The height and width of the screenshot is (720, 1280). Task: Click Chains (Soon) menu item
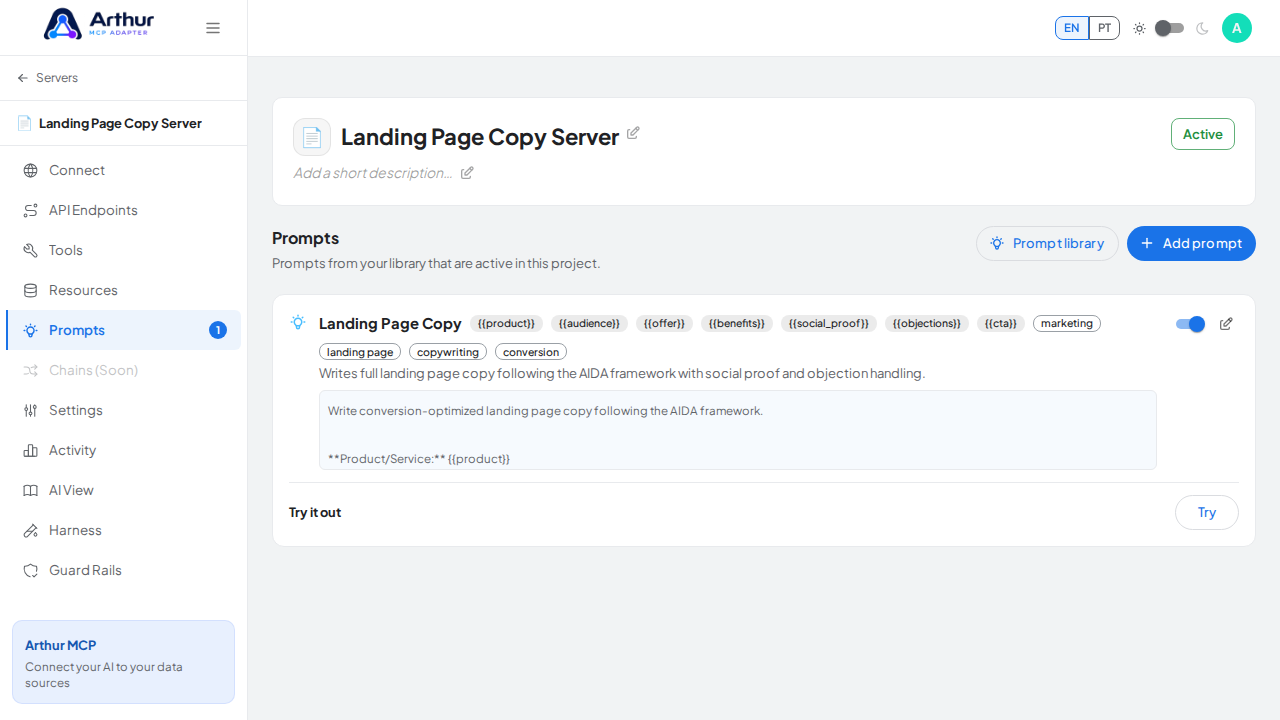click(123, 370)
